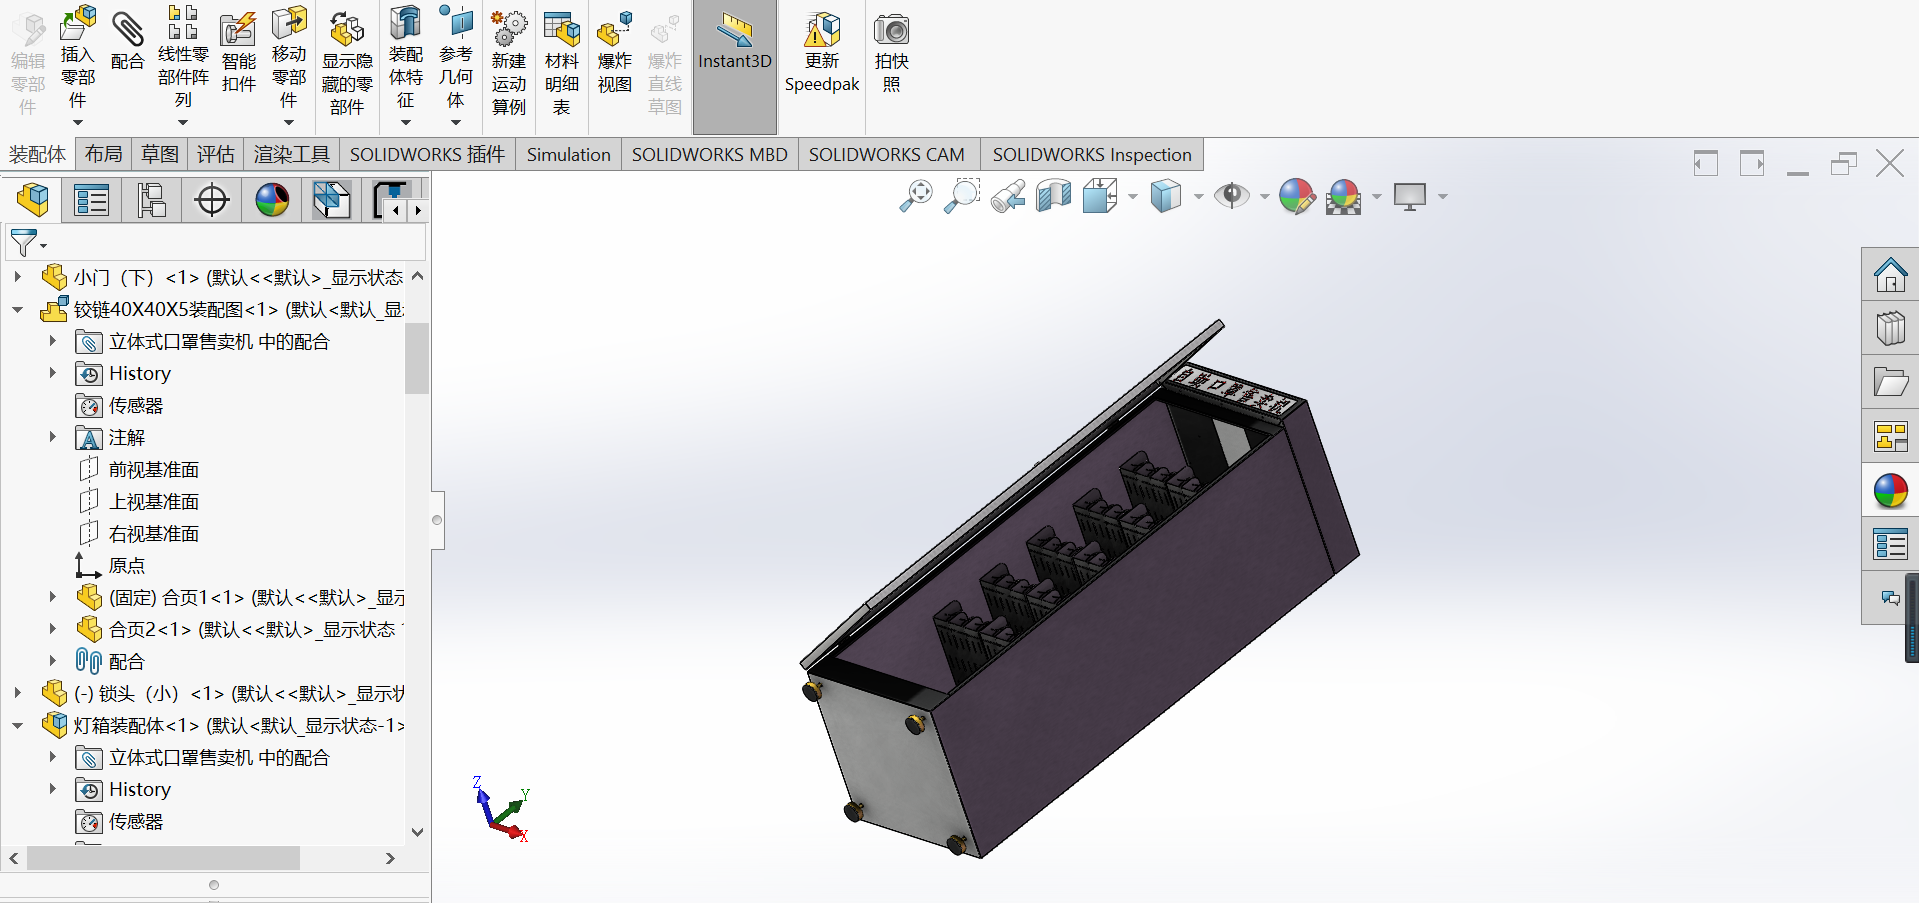Screen dimensions: 1919x903
Task: Open the ConfigurationManager tab icon
Action: pos(152,200)
